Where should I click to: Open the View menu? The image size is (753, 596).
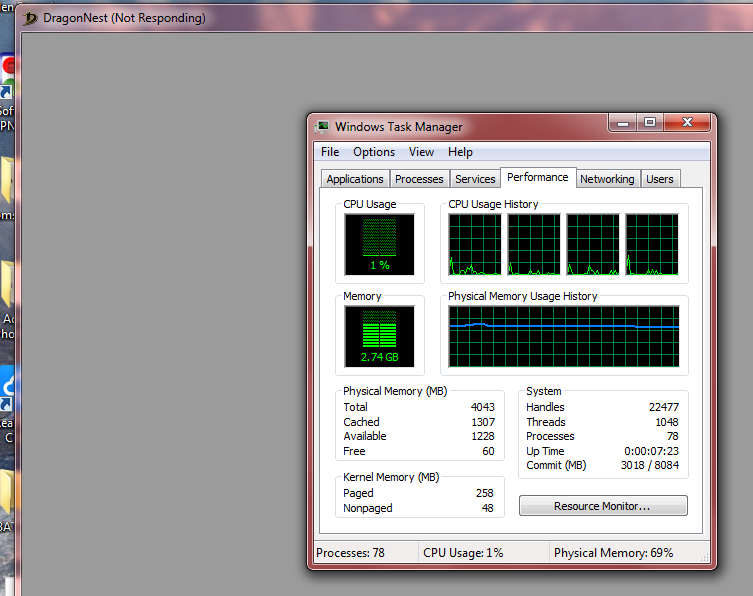pyautogui.click(x=421, y=152)
